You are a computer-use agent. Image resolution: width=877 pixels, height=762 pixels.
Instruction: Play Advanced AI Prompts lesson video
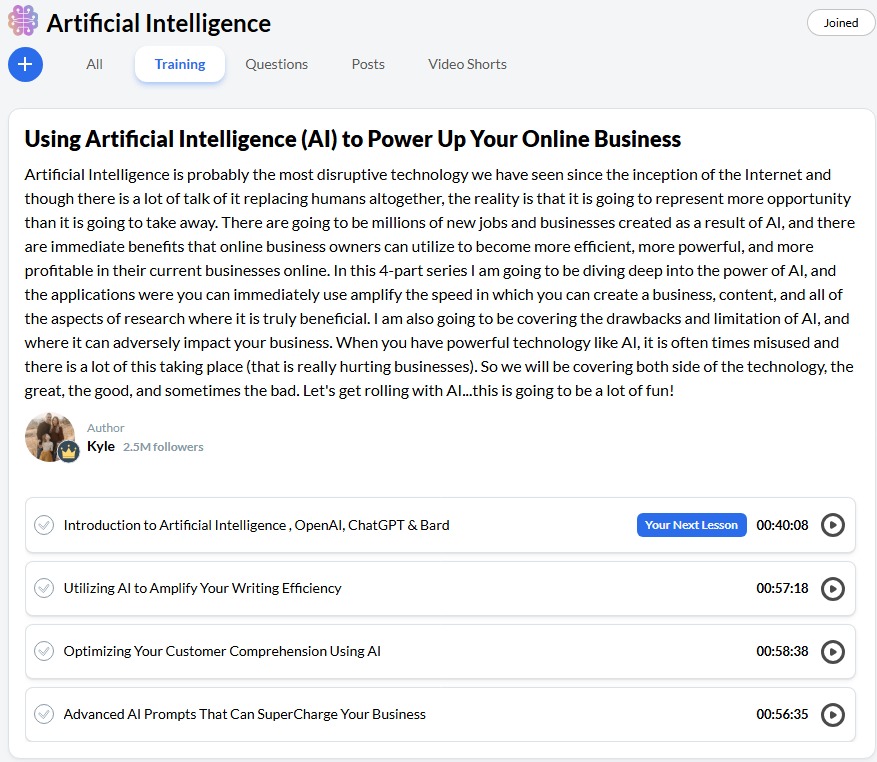click(x=832, y=715)
